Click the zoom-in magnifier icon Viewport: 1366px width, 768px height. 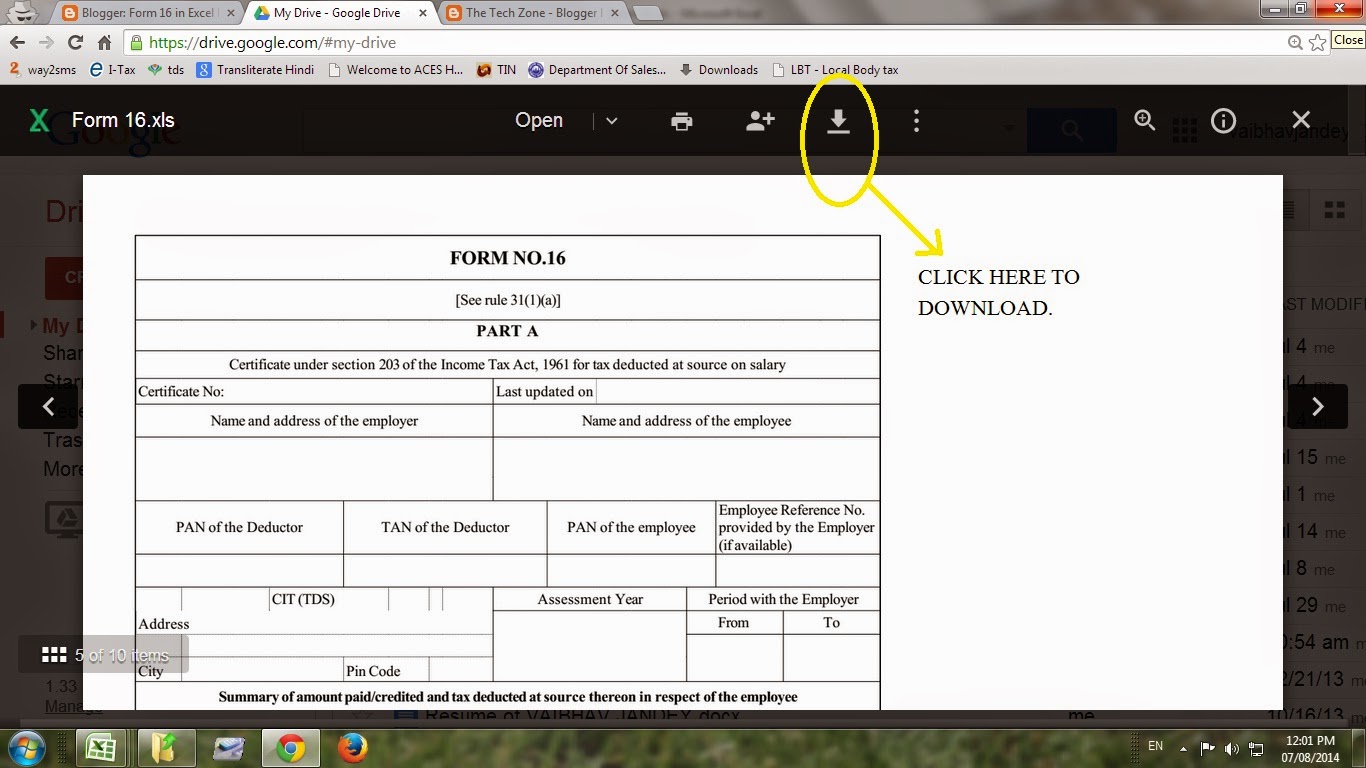(1145, 120)
